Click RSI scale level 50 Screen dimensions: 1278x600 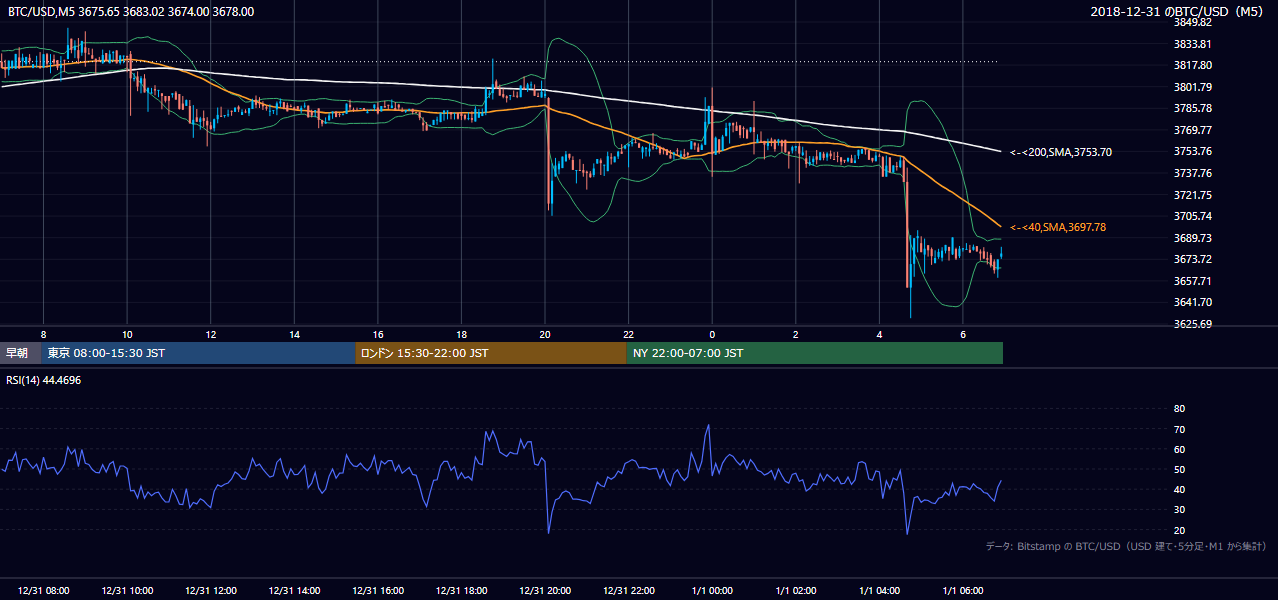tap(1179, 469)
